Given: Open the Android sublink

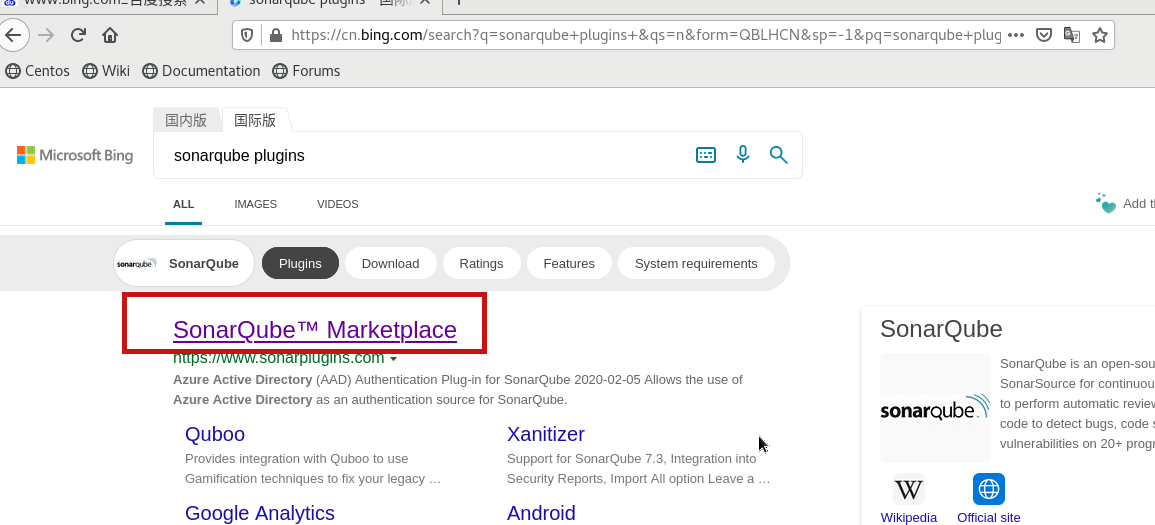Looking at the screenshot, I should pos(541,513).
